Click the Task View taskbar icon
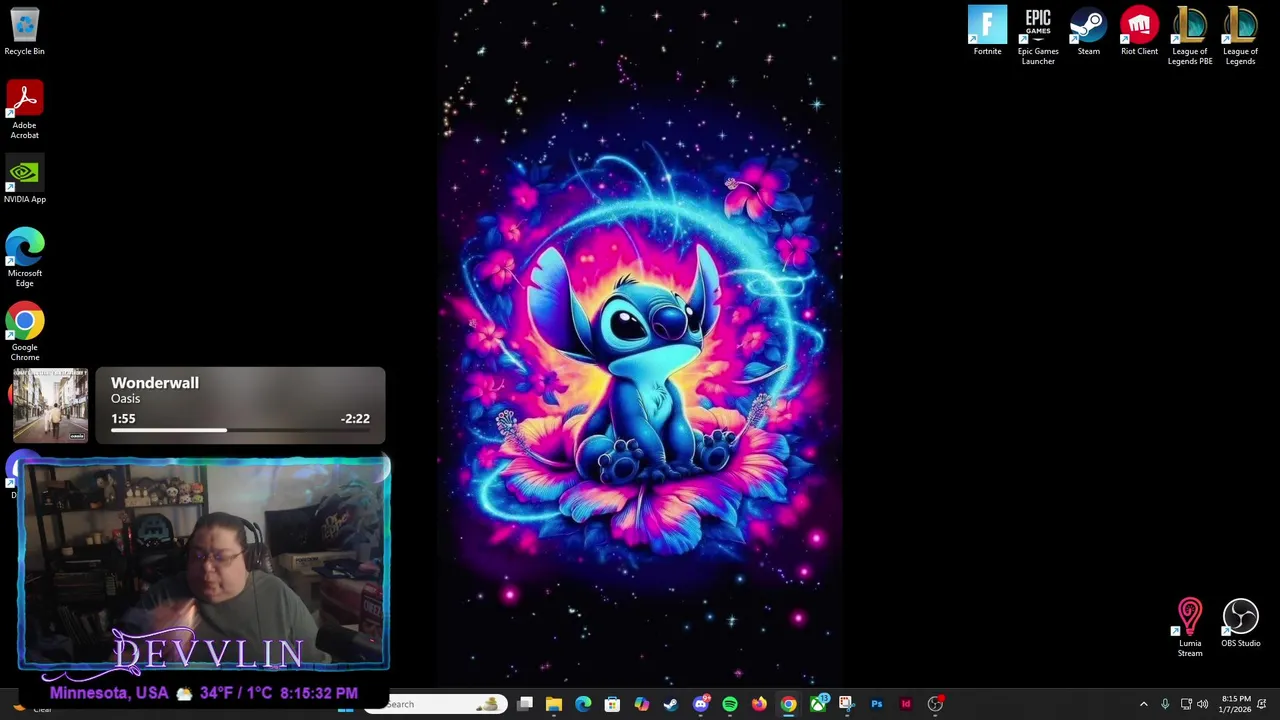Image resolution: width=1280 pixels, height=720 pixels. (525, 704)
